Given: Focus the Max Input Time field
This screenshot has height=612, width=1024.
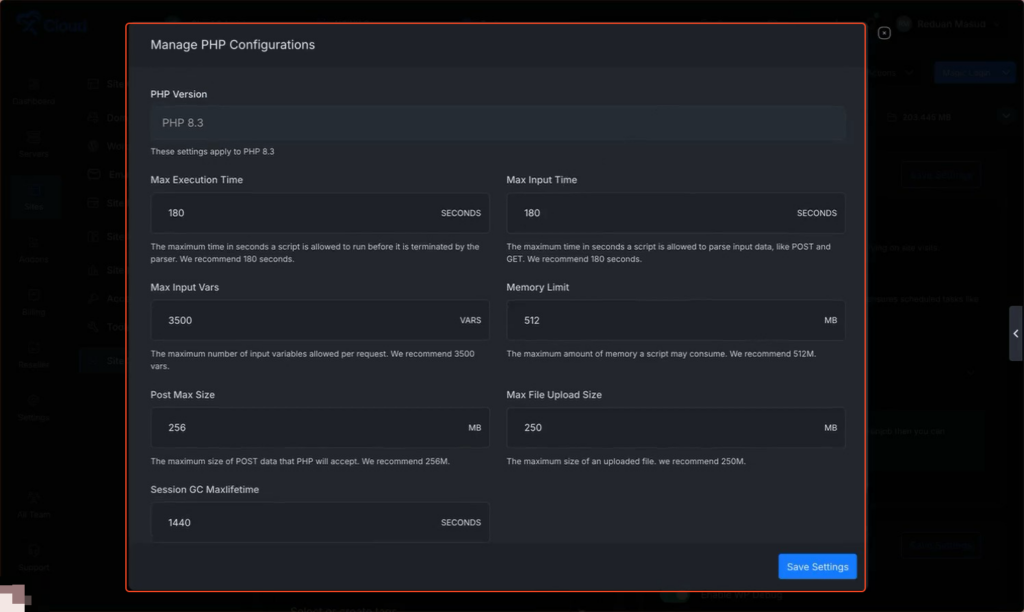Looking at the screenshot, I should click(650, 213).
